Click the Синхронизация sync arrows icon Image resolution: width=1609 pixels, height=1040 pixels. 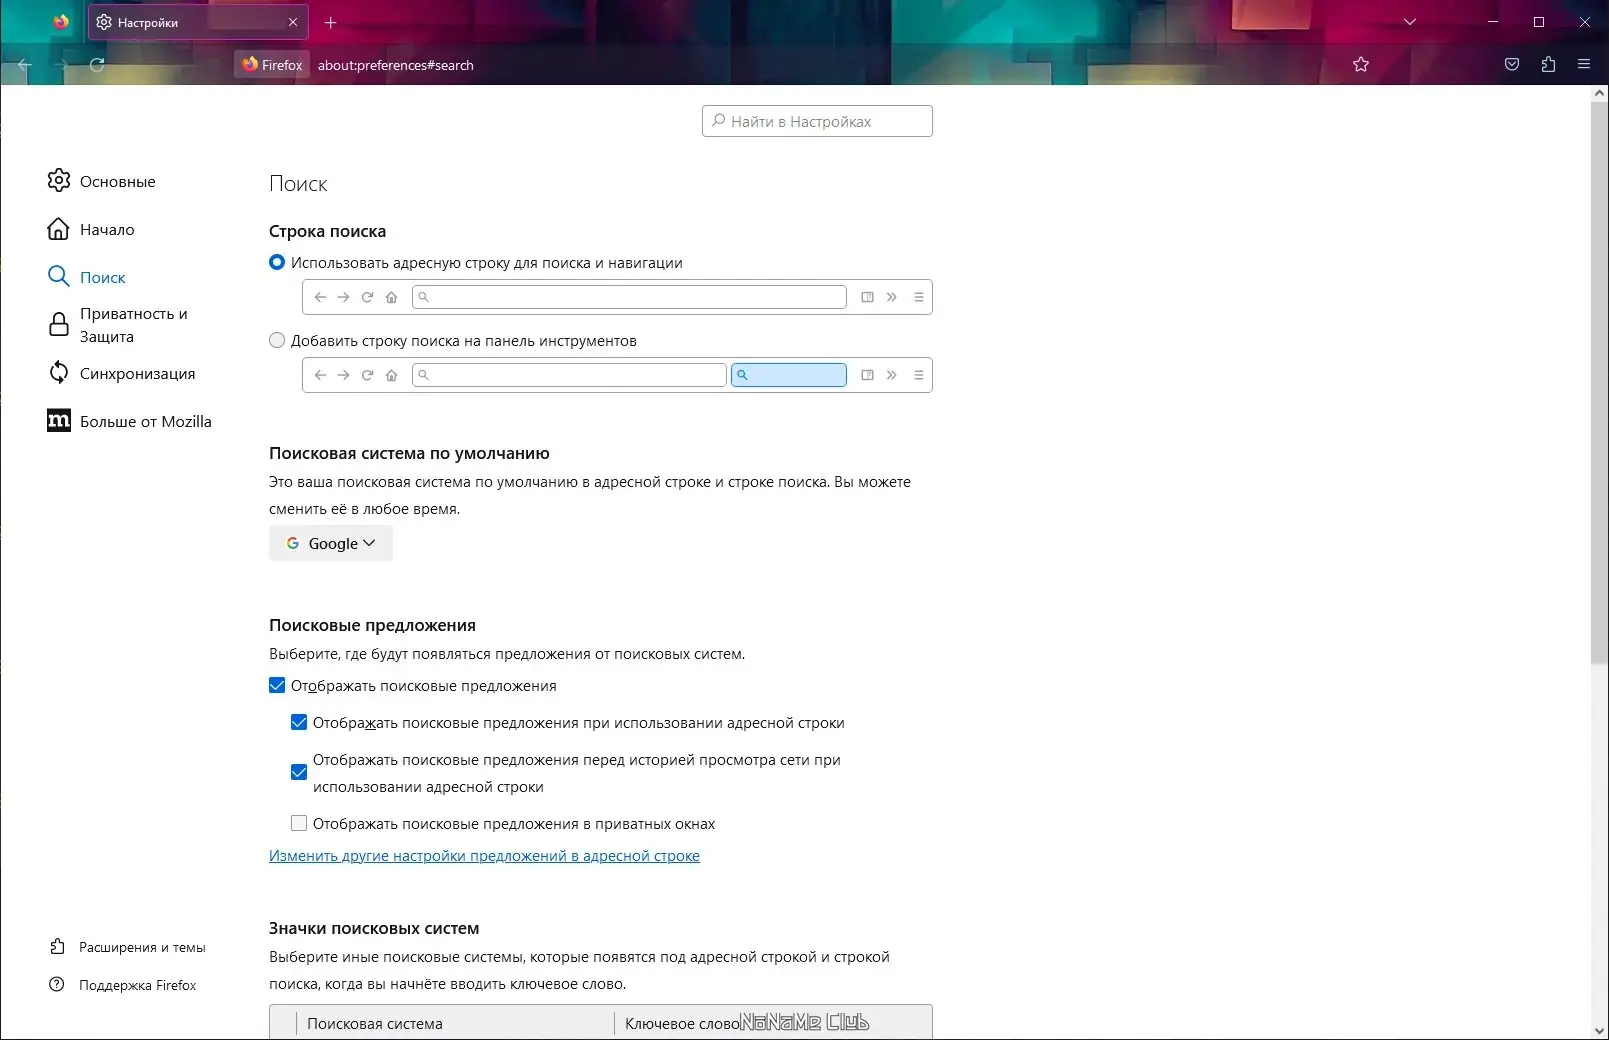59,372
